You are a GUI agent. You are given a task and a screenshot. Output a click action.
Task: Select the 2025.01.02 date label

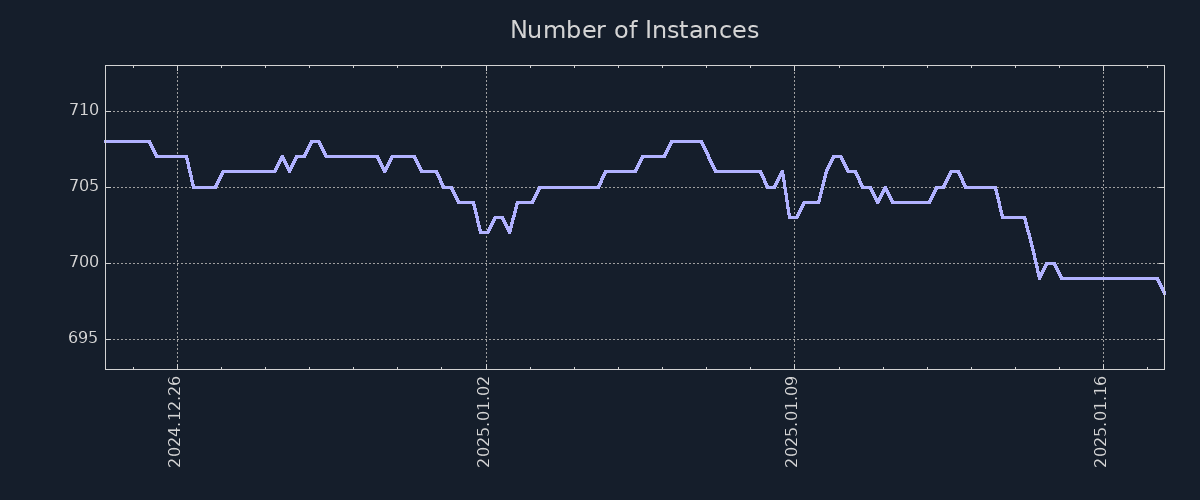click(x=484, y=420)
